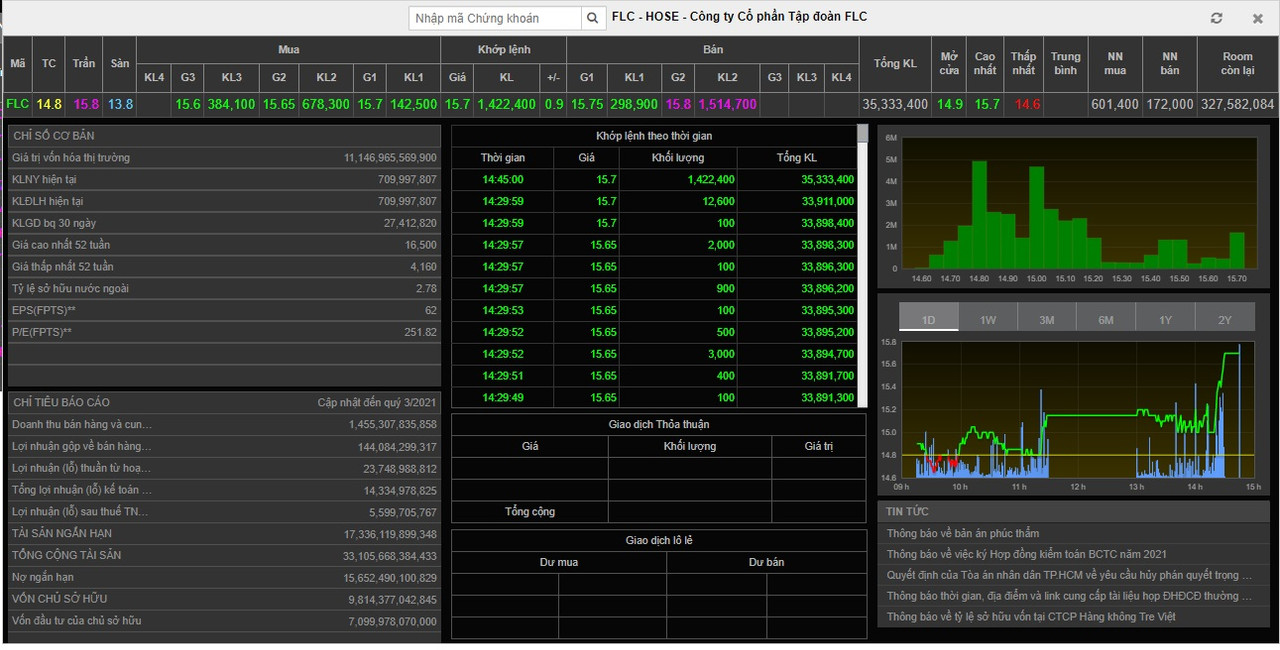The image size is (1280, 650).
Task: Click buy volume 678,300
Action: [326, 104]
